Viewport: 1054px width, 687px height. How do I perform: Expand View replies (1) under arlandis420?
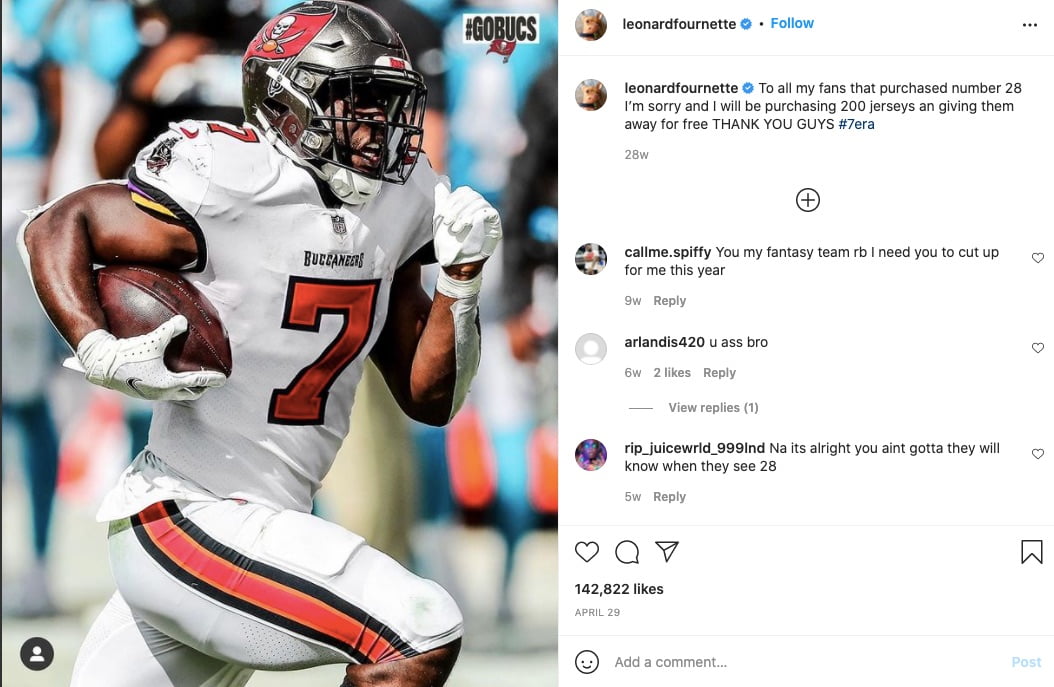pyautogui.click(x=713, y=407)
